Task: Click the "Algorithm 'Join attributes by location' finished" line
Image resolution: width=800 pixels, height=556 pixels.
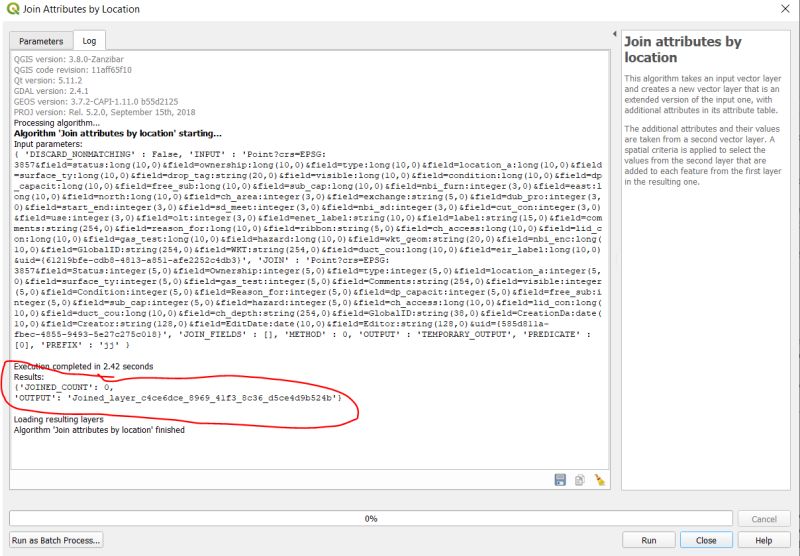Action: click(99, 430)
